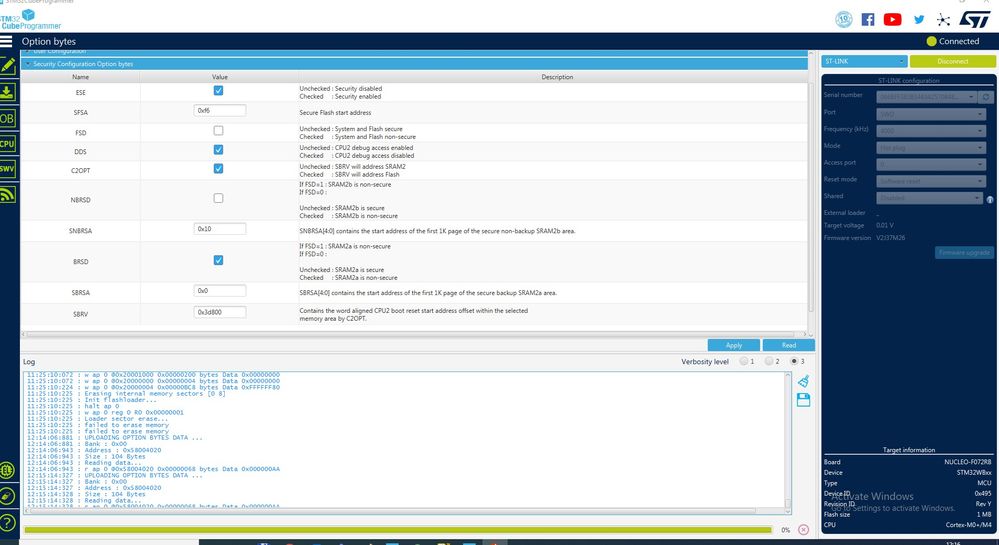The width and height of the screenshot is (999, 545).
Task: Uncheck the ESE security checkbox
Action: [x=219, y=91]
